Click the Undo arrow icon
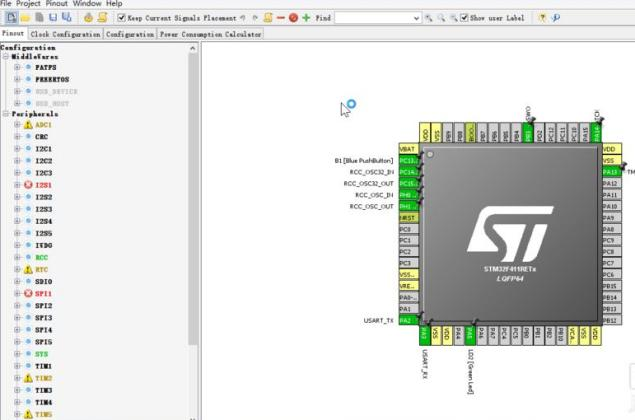 (243, 18)
